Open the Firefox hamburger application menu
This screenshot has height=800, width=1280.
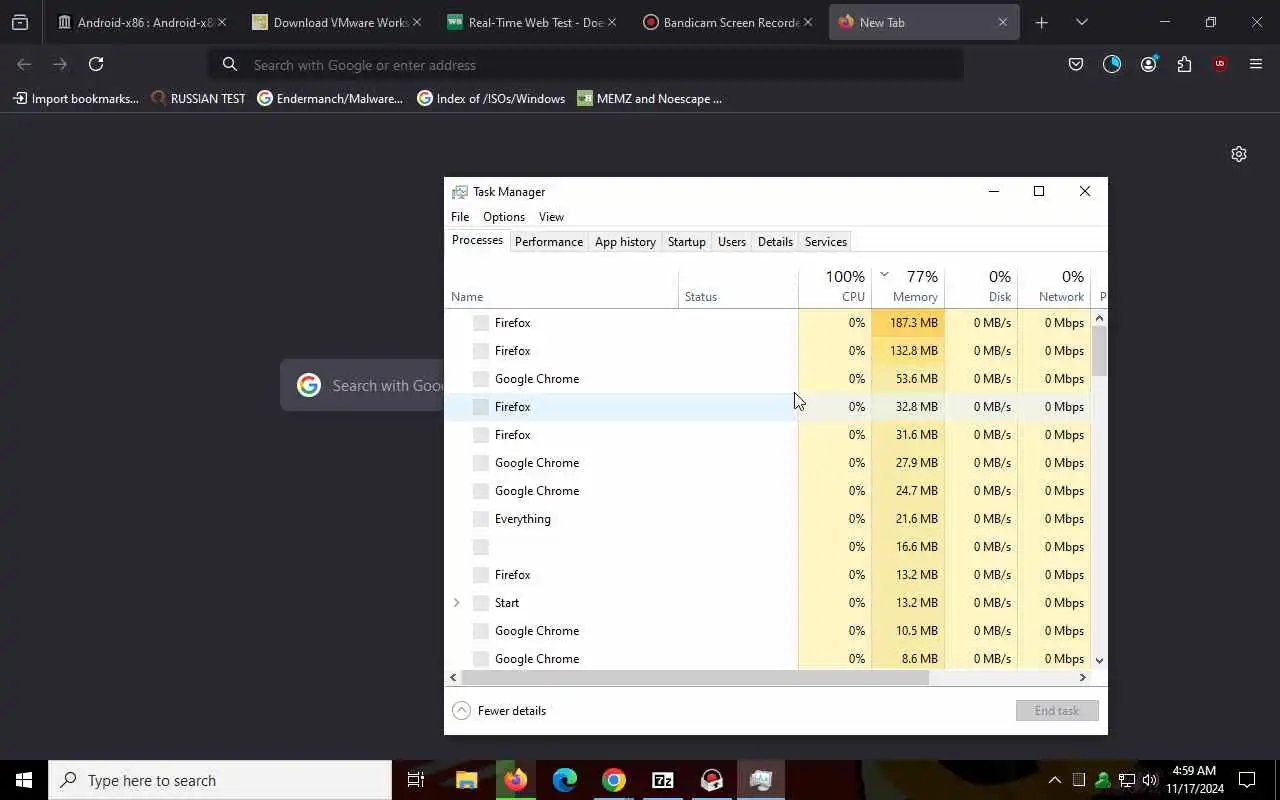pyautogui.click(x=1256, y=64)
